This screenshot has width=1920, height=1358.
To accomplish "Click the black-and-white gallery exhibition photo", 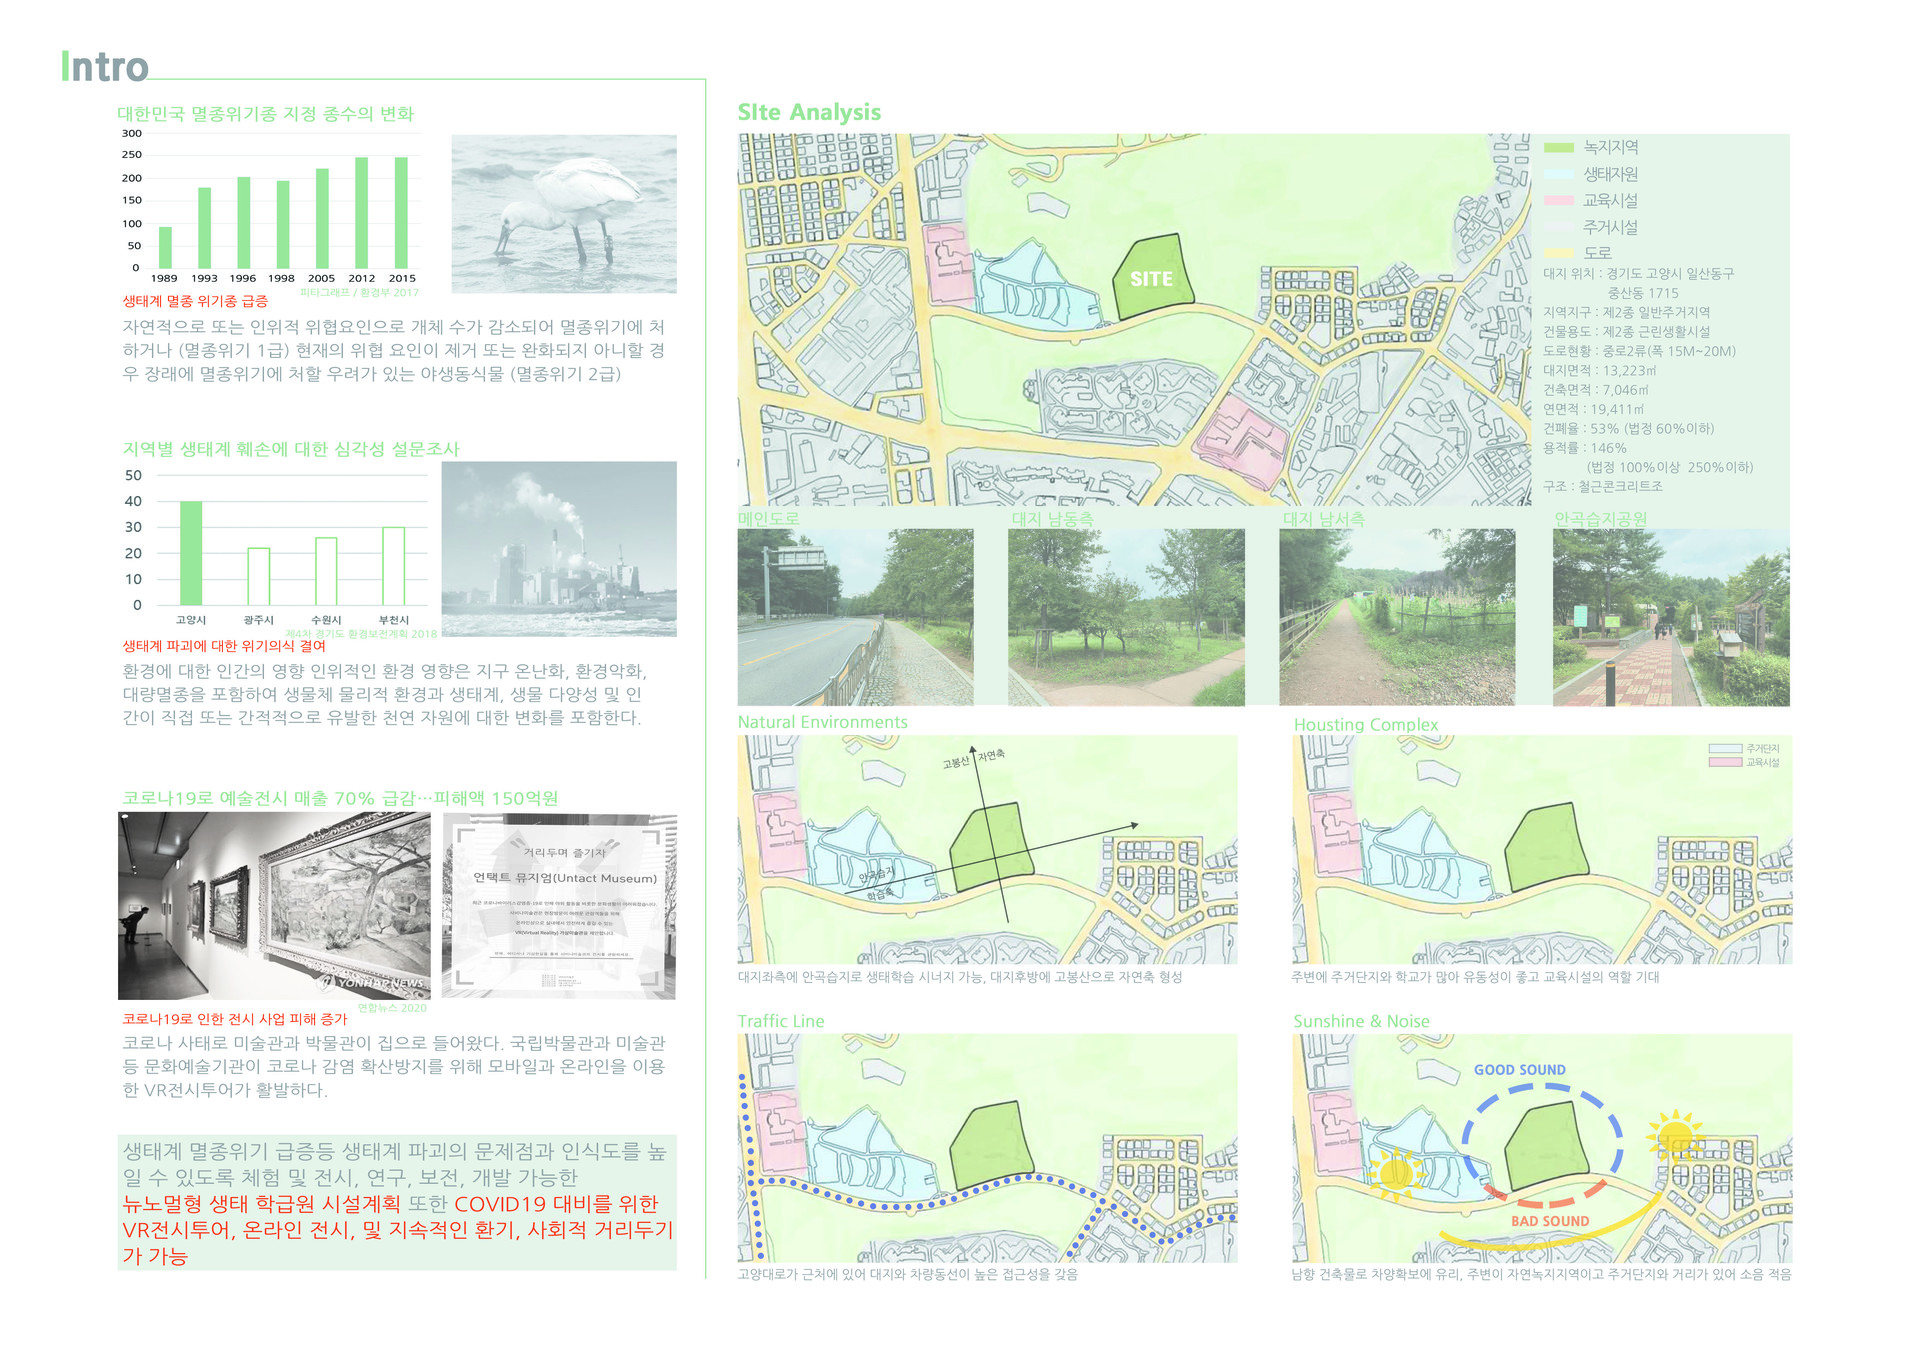I will coord(274,906).
